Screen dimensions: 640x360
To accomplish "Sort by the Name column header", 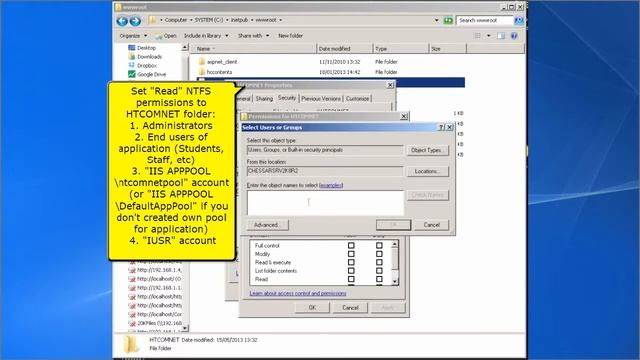I will point(254,49).
